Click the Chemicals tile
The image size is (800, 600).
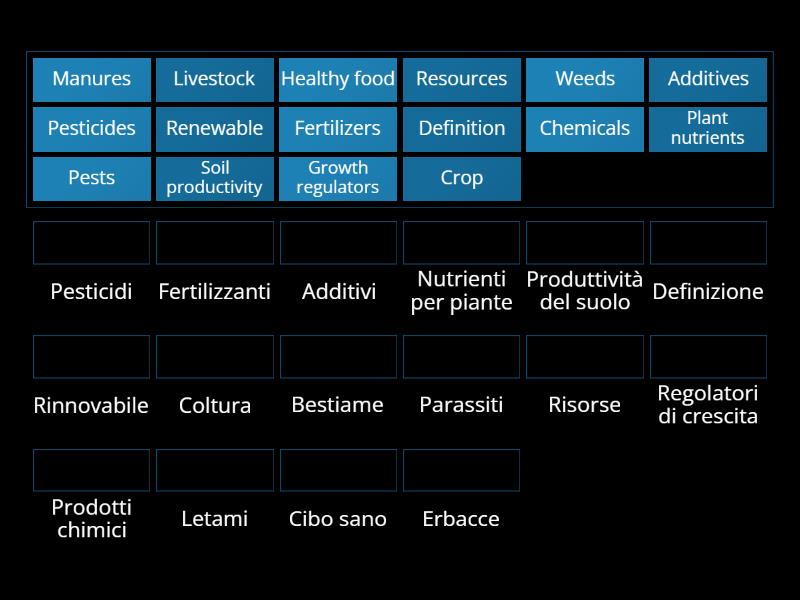coord(584,129)
